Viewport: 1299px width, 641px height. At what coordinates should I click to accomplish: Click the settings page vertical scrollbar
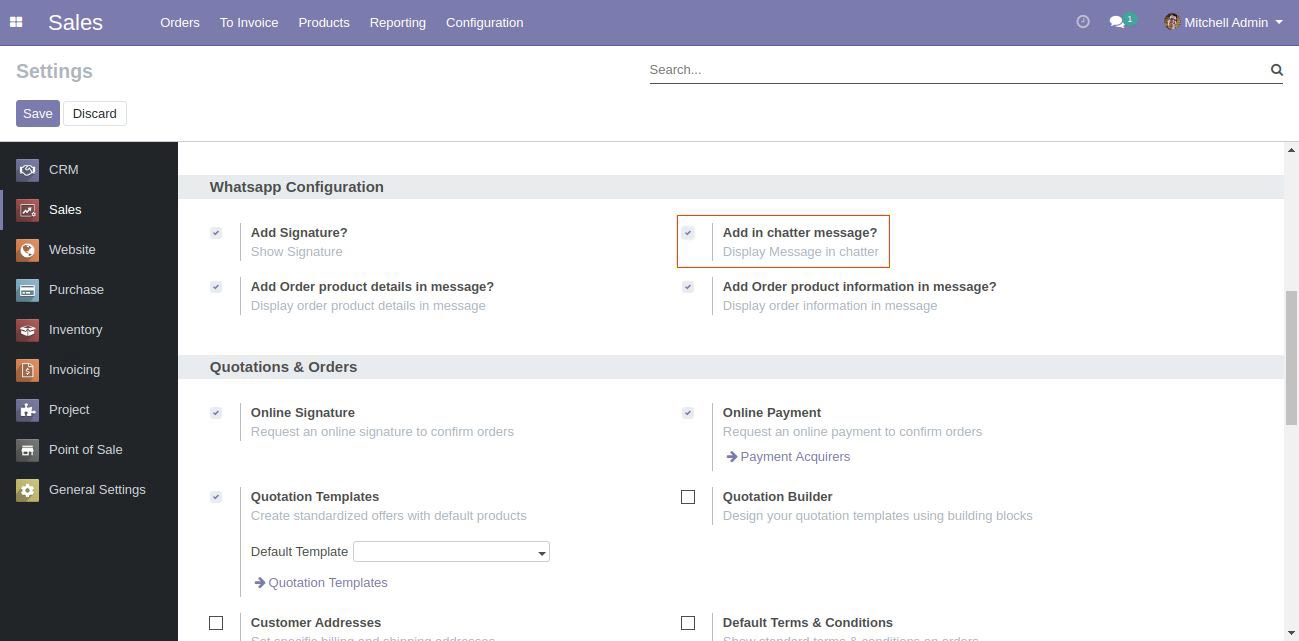[x=1291, y=360]
